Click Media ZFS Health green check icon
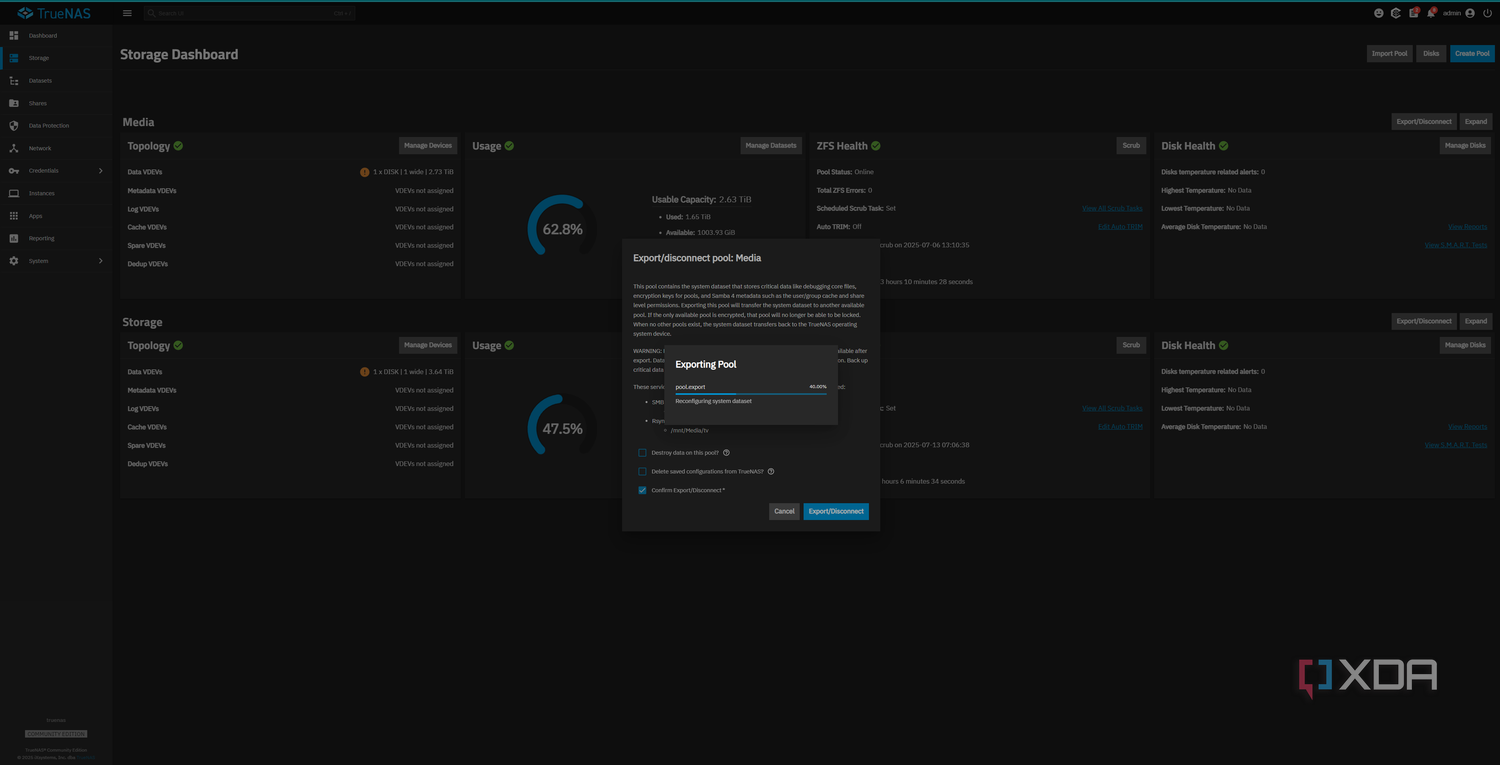Viewport: 1500px width, 765px height. click(x=876, y=146)
